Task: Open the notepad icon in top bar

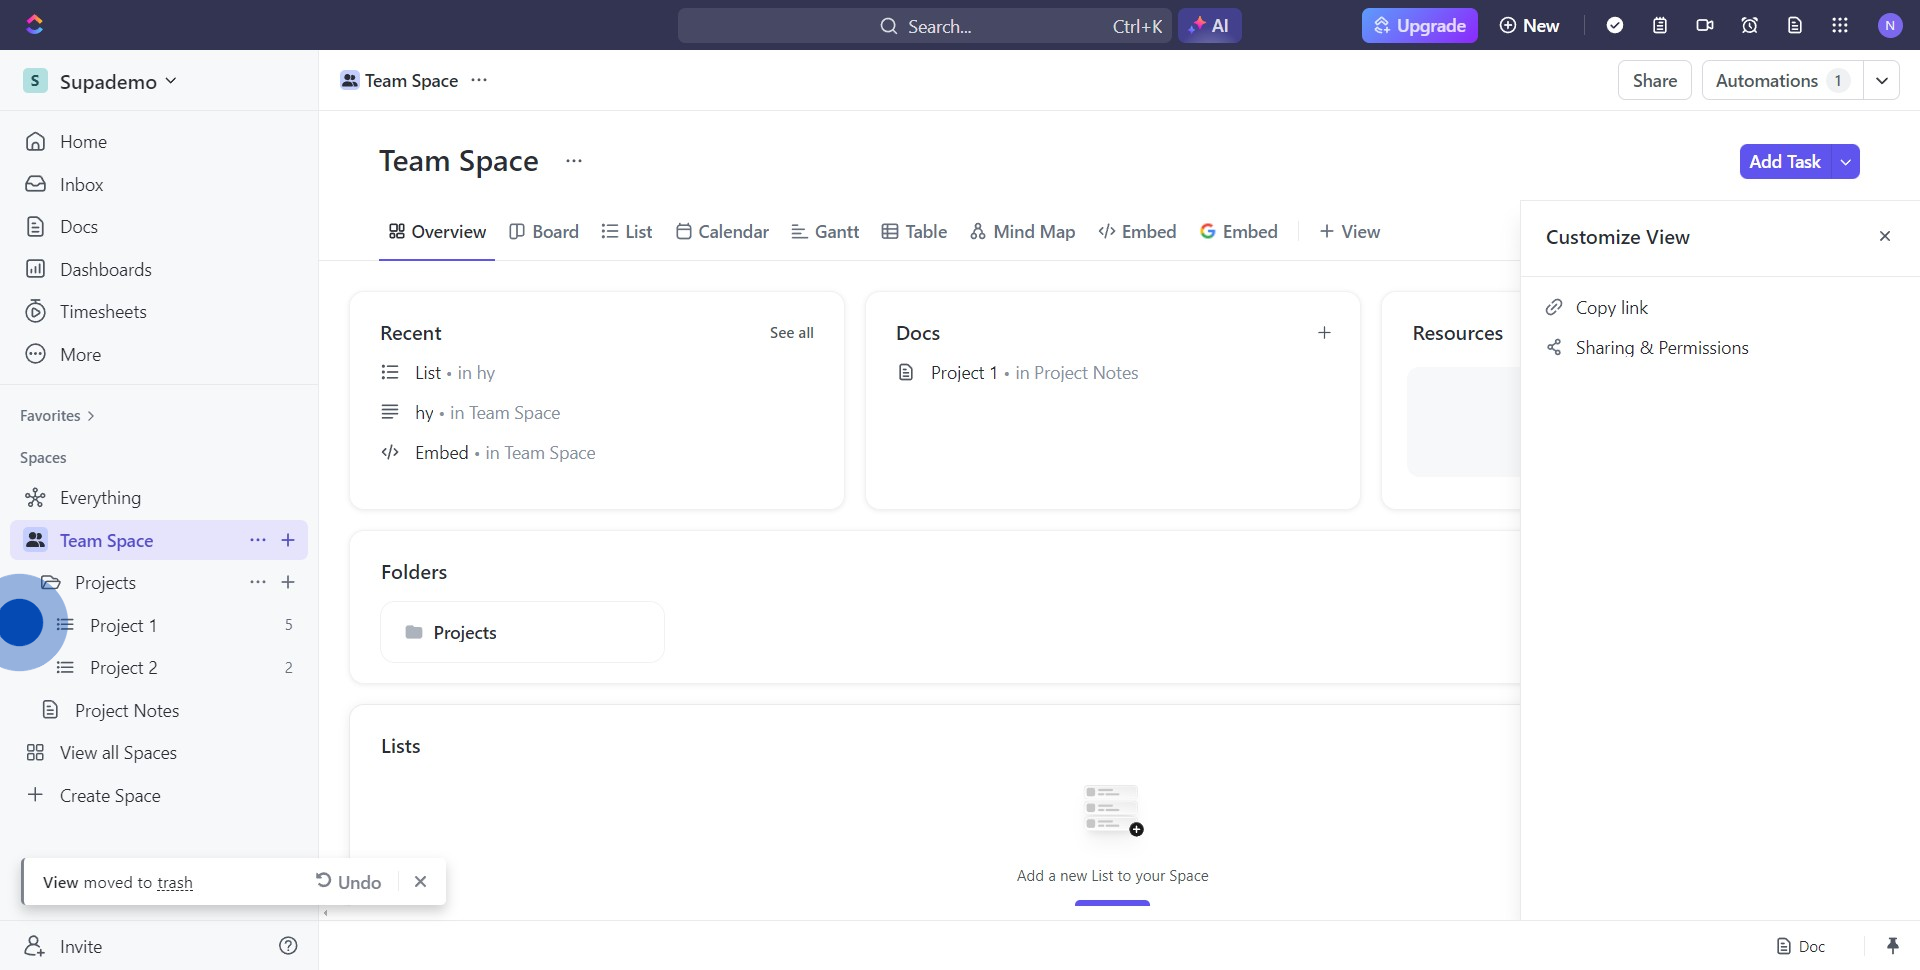Action: click(1660, 26)
